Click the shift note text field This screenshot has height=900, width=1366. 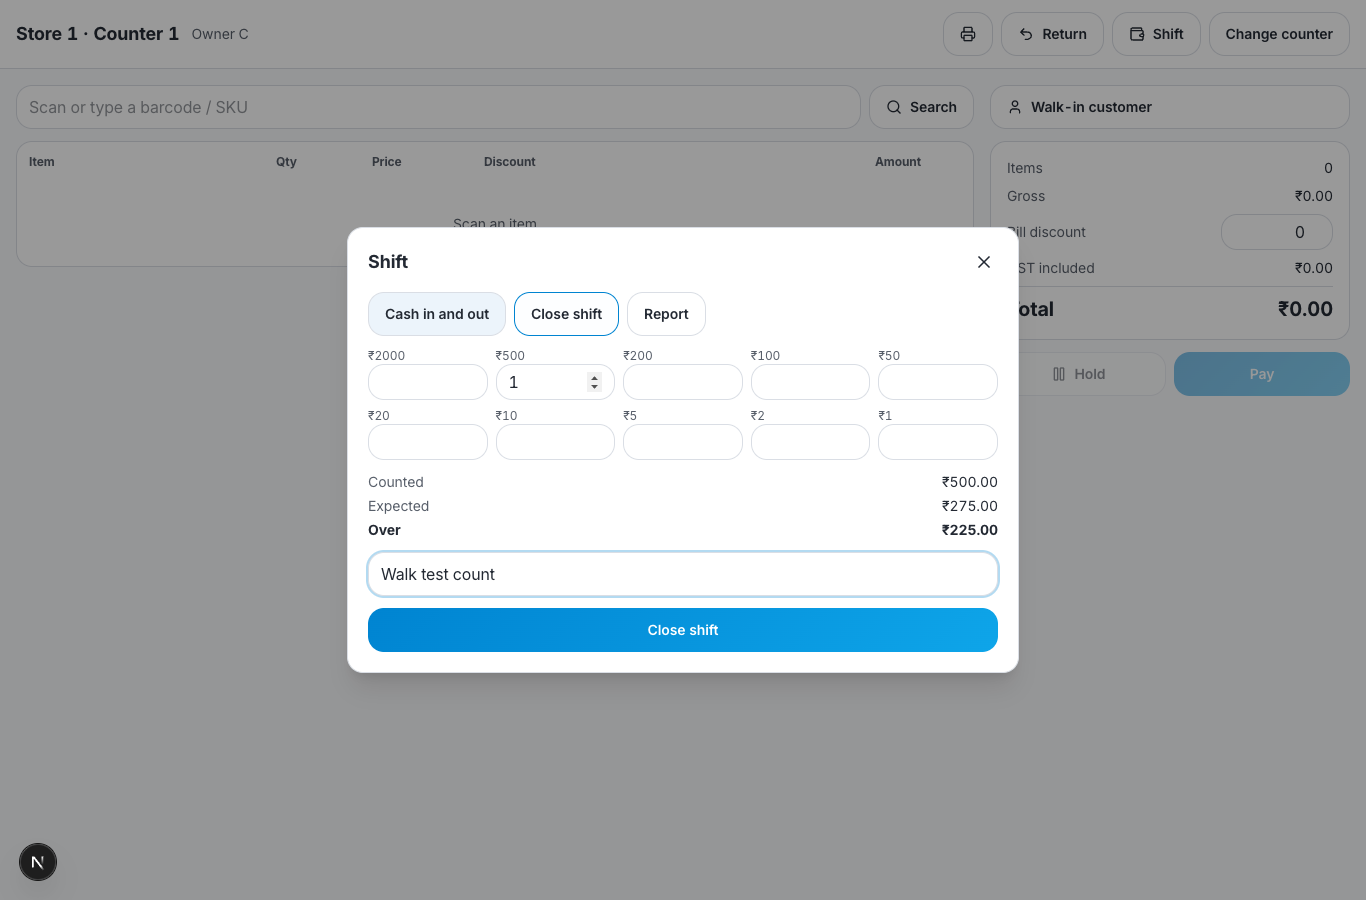[683, 574]
